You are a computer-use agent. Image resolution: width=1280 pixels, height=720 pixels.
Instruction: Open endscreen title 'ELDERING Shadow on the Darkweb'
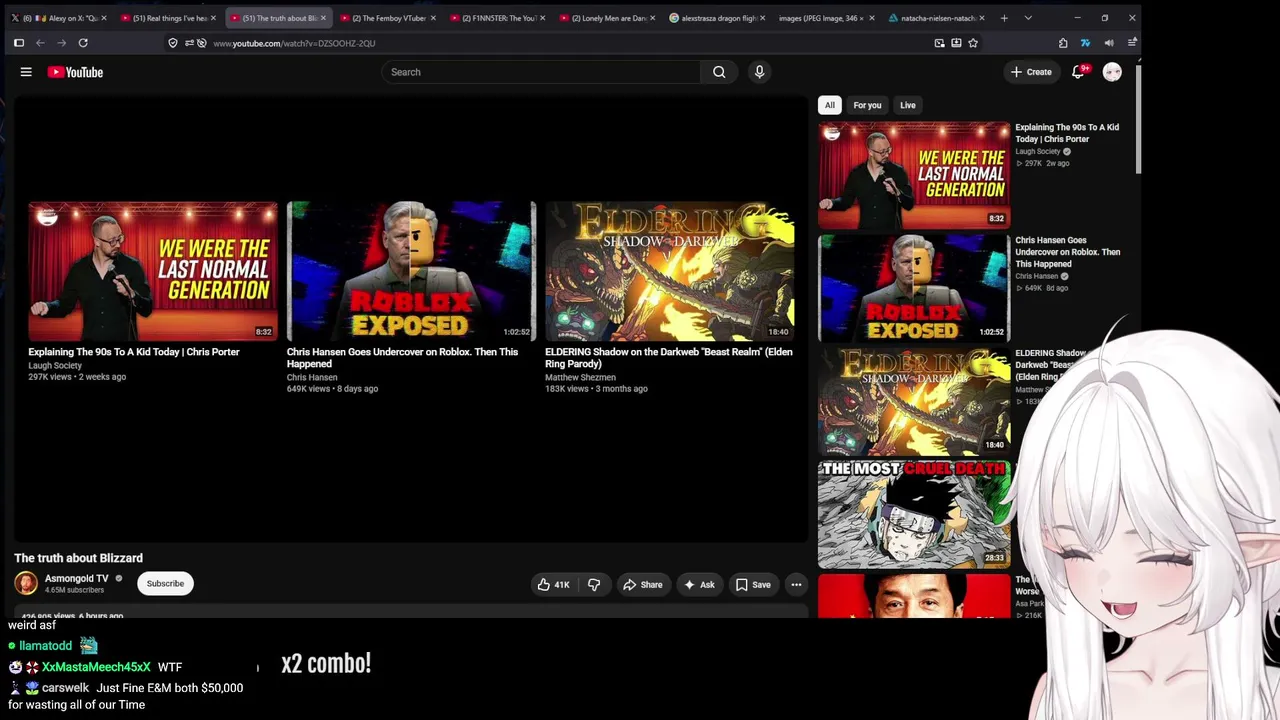coord(669,358)
